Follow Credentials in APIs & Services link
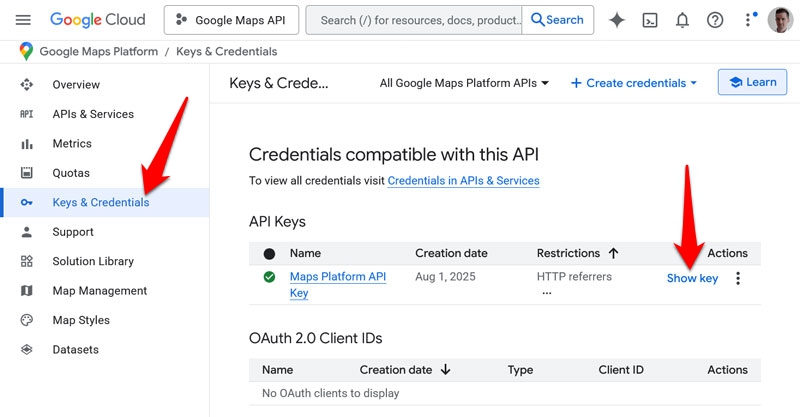Screen dimensions: 800x417 tap(463, 181)
